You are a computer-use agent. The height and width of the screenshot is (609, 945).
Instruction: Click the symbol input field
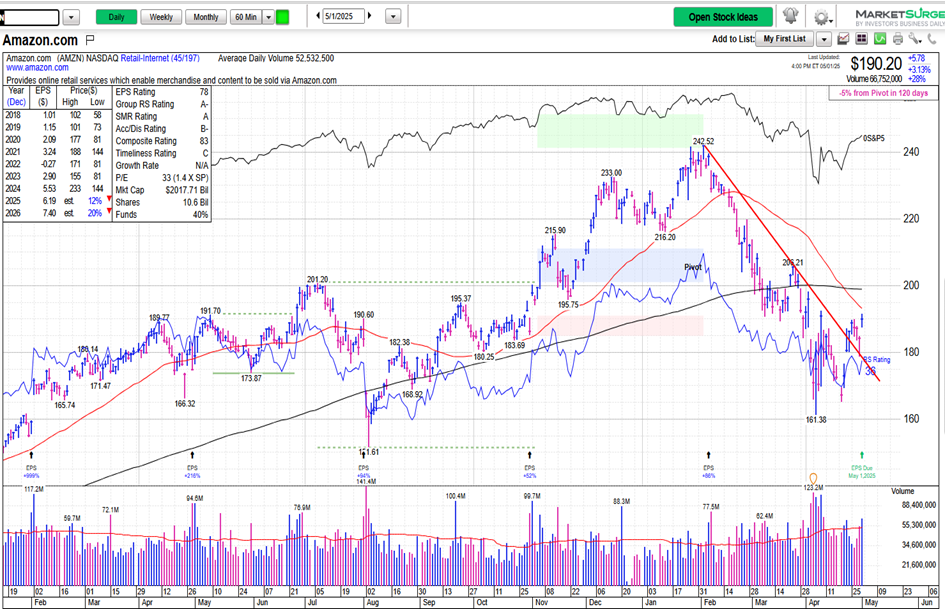(x=30, y=17)
